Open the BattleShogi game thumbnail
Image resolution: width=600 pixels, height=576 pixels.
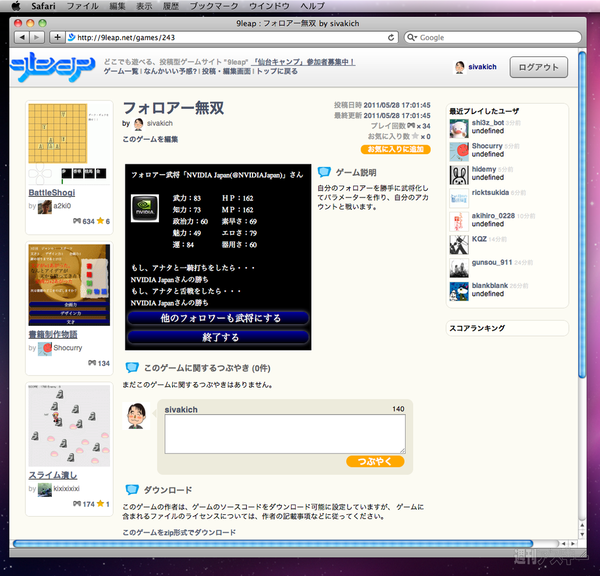point(69,144)
